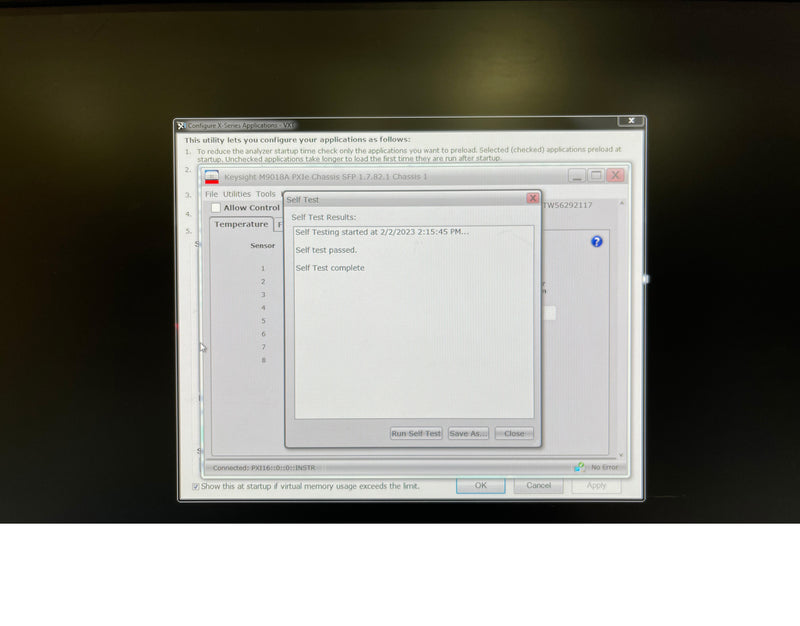Click OK in the configure utility
The height and width of the screenshot is (626, 800).
point(480,485)
